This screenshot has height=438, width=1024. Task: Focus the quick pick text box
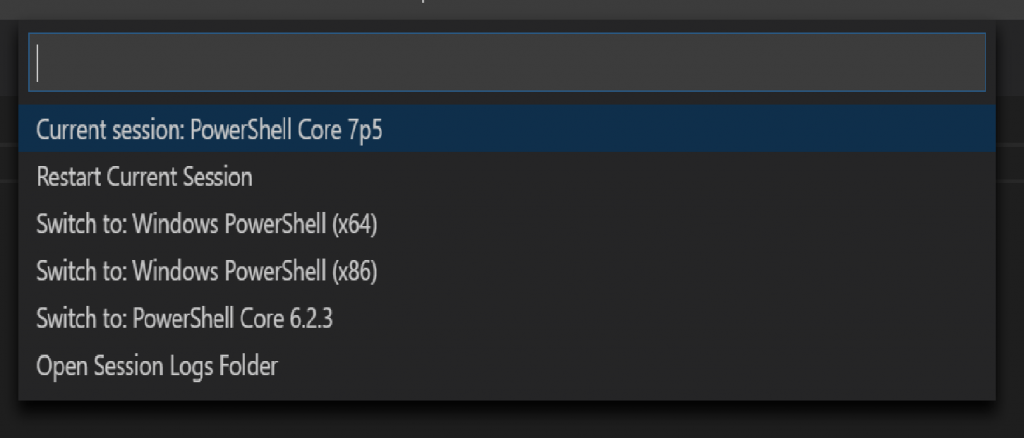[x=507, y=62]
